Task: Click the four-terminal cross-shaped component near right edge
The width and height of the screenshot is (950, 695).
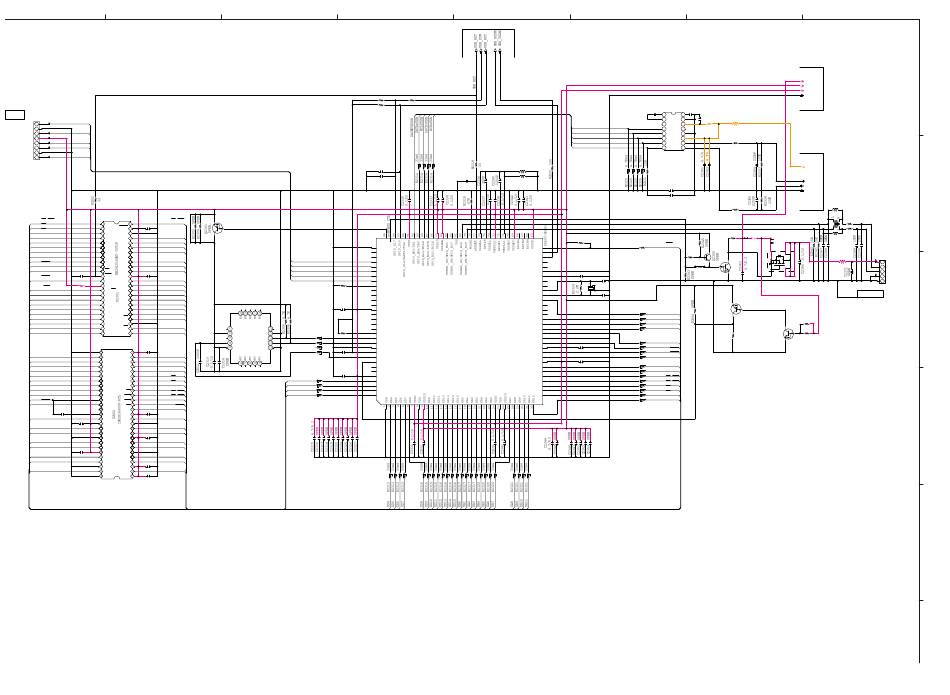Action: coord(837,224)
